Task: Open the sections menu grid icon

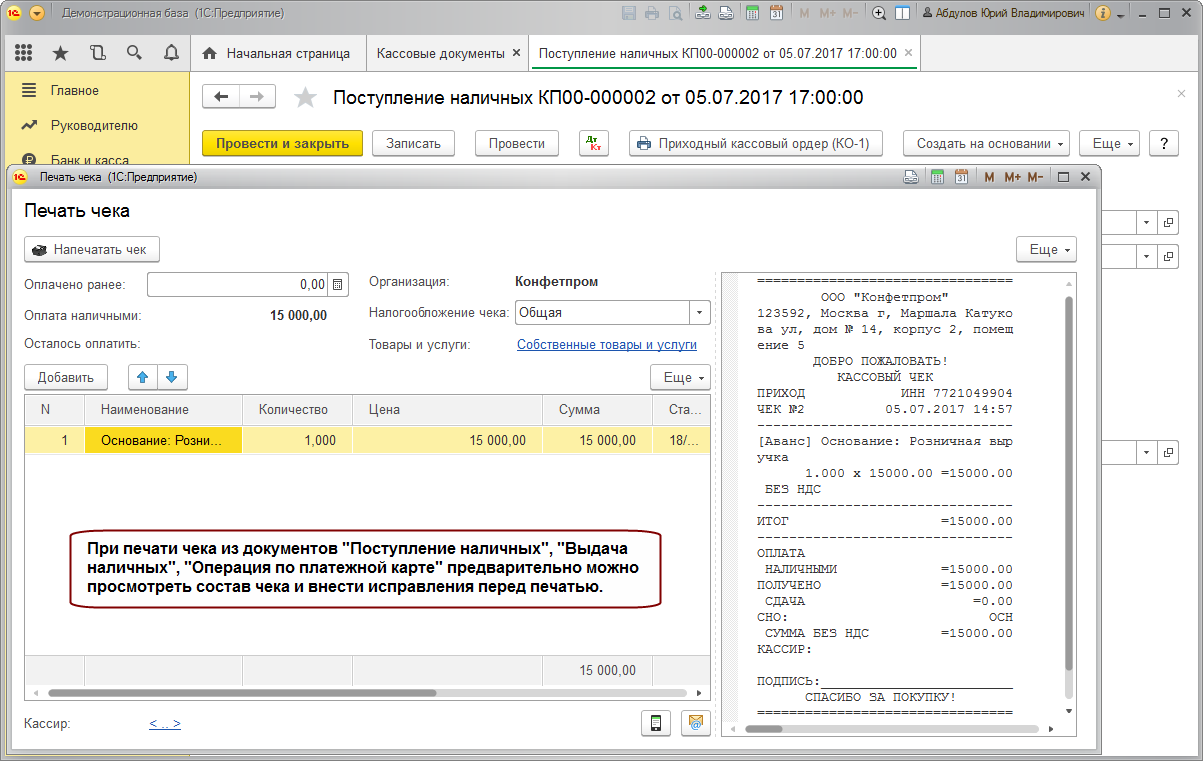Action: [x=23, y=53]
